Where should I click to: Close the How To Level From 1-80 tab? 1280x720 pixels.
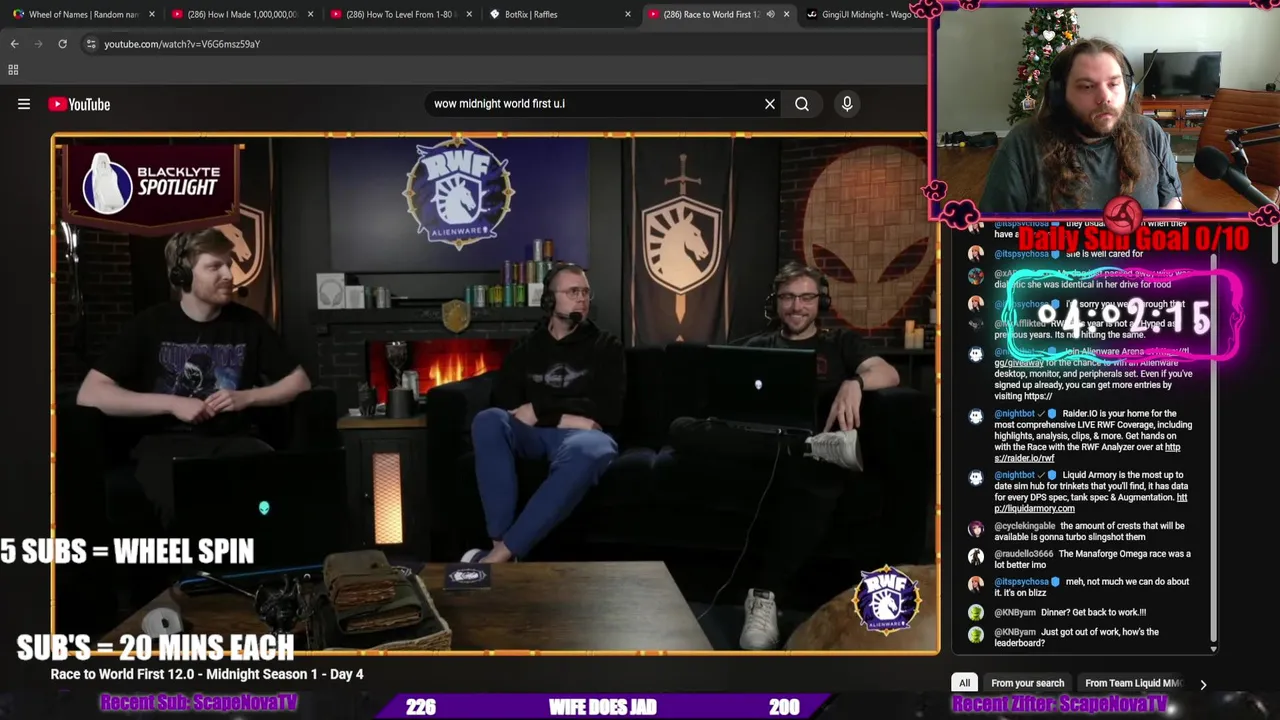pyautogui.click(x=469, y=14)
